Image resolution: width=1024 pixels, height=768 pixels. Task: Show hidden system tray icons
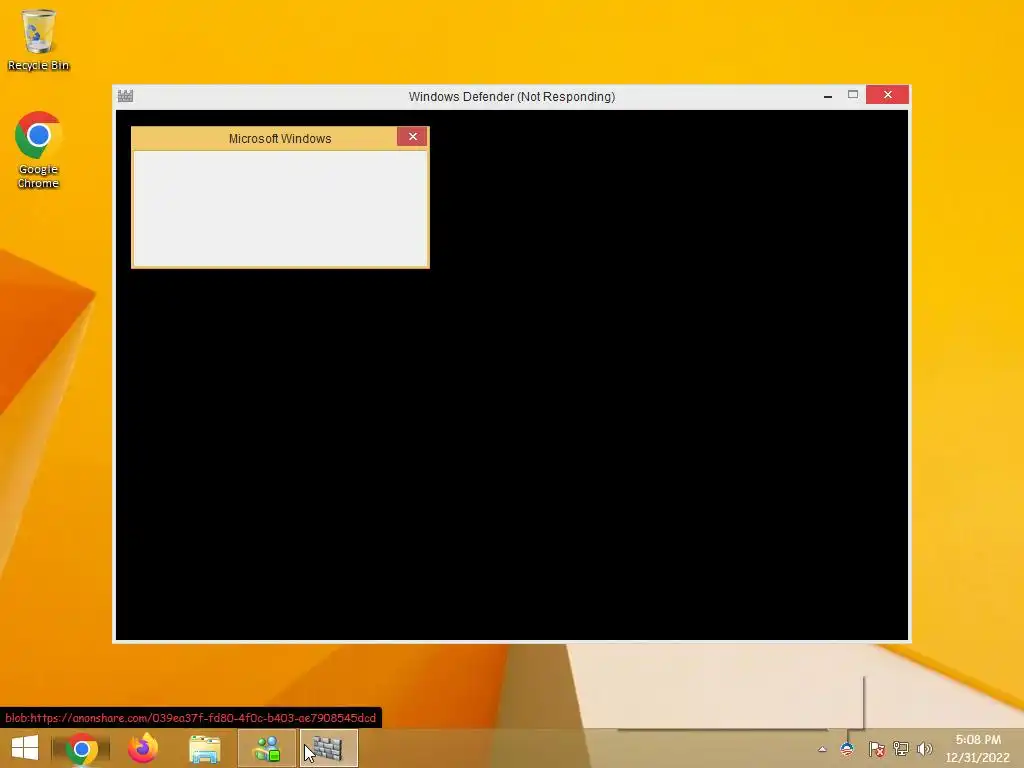[822, 749]
